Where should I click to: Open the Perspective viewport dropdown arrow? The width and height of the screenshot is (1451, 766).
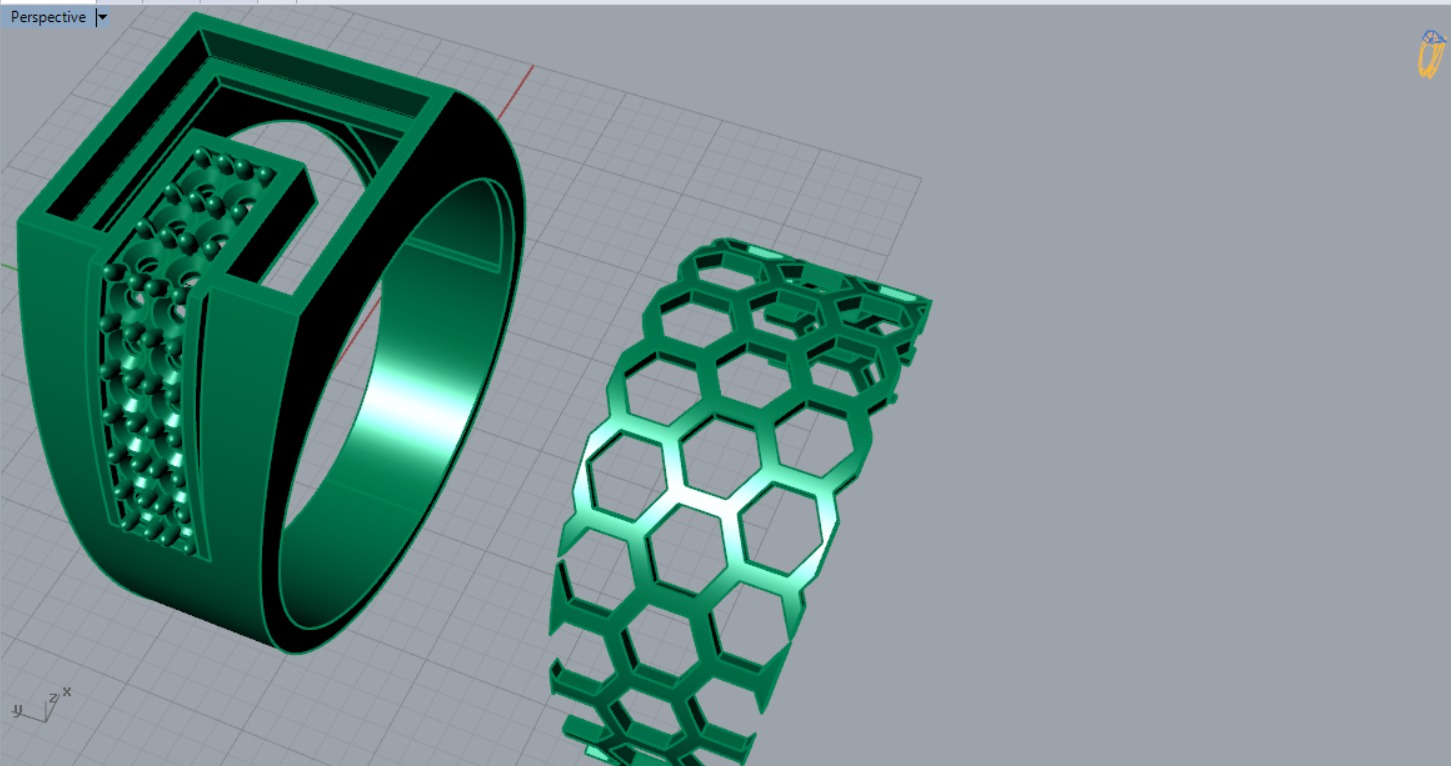(102, 17)
